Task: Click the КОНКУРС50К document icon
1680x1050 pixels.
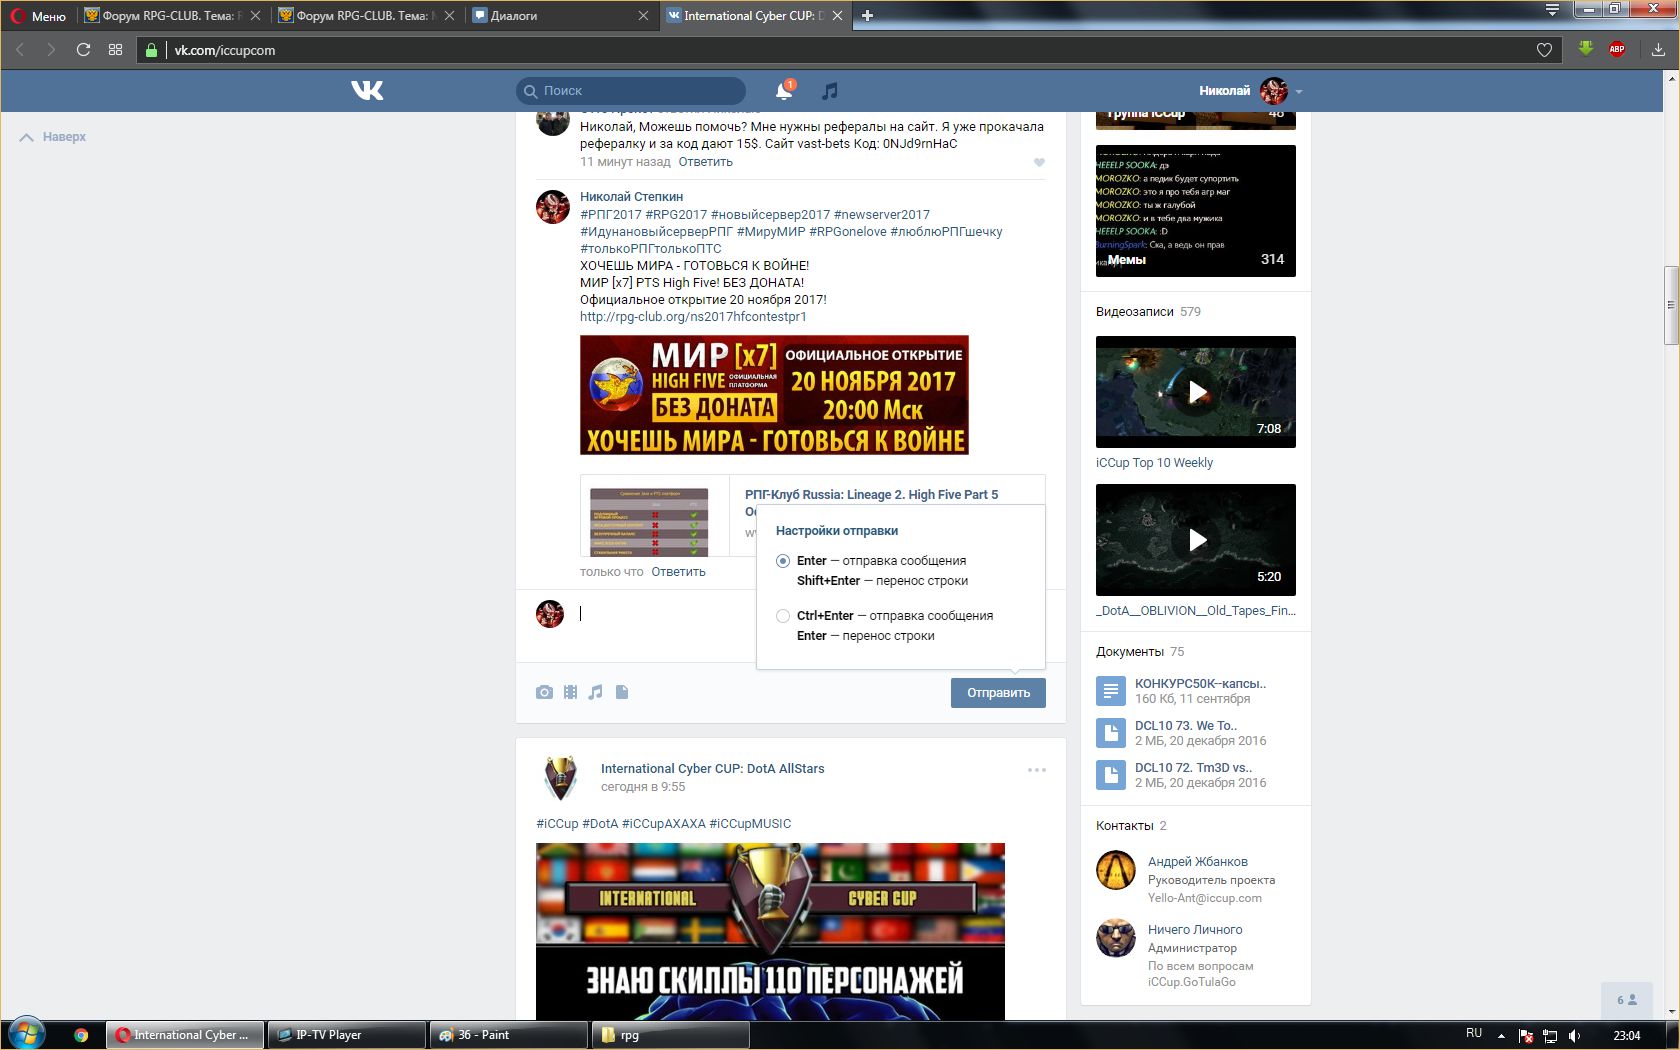Action: (1110, 691)
